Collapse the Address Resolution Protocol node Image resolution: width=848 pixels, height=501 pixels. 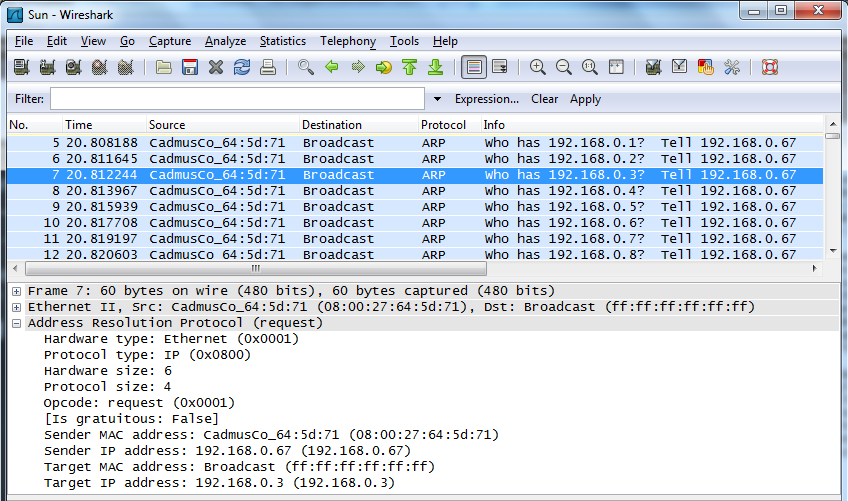point(17,324)
